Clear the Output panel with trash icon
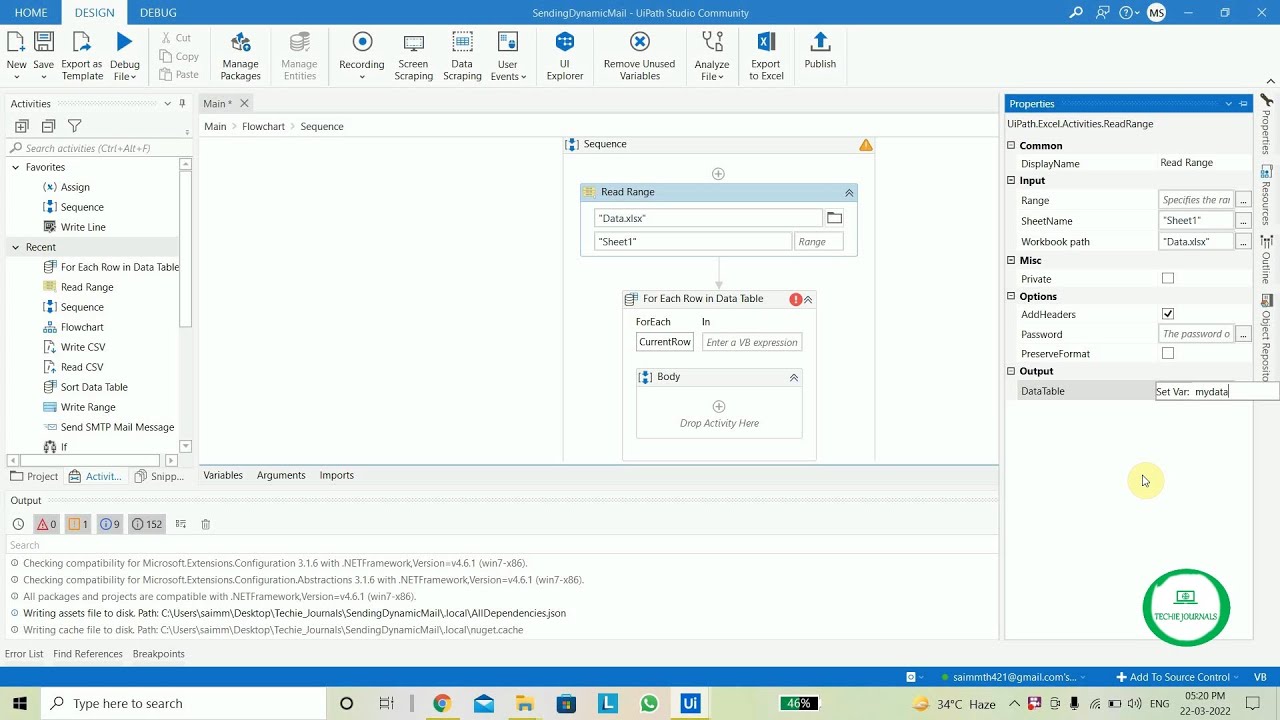The height and width of the screenshot is (720, 1280). click(x=205, y=524)
